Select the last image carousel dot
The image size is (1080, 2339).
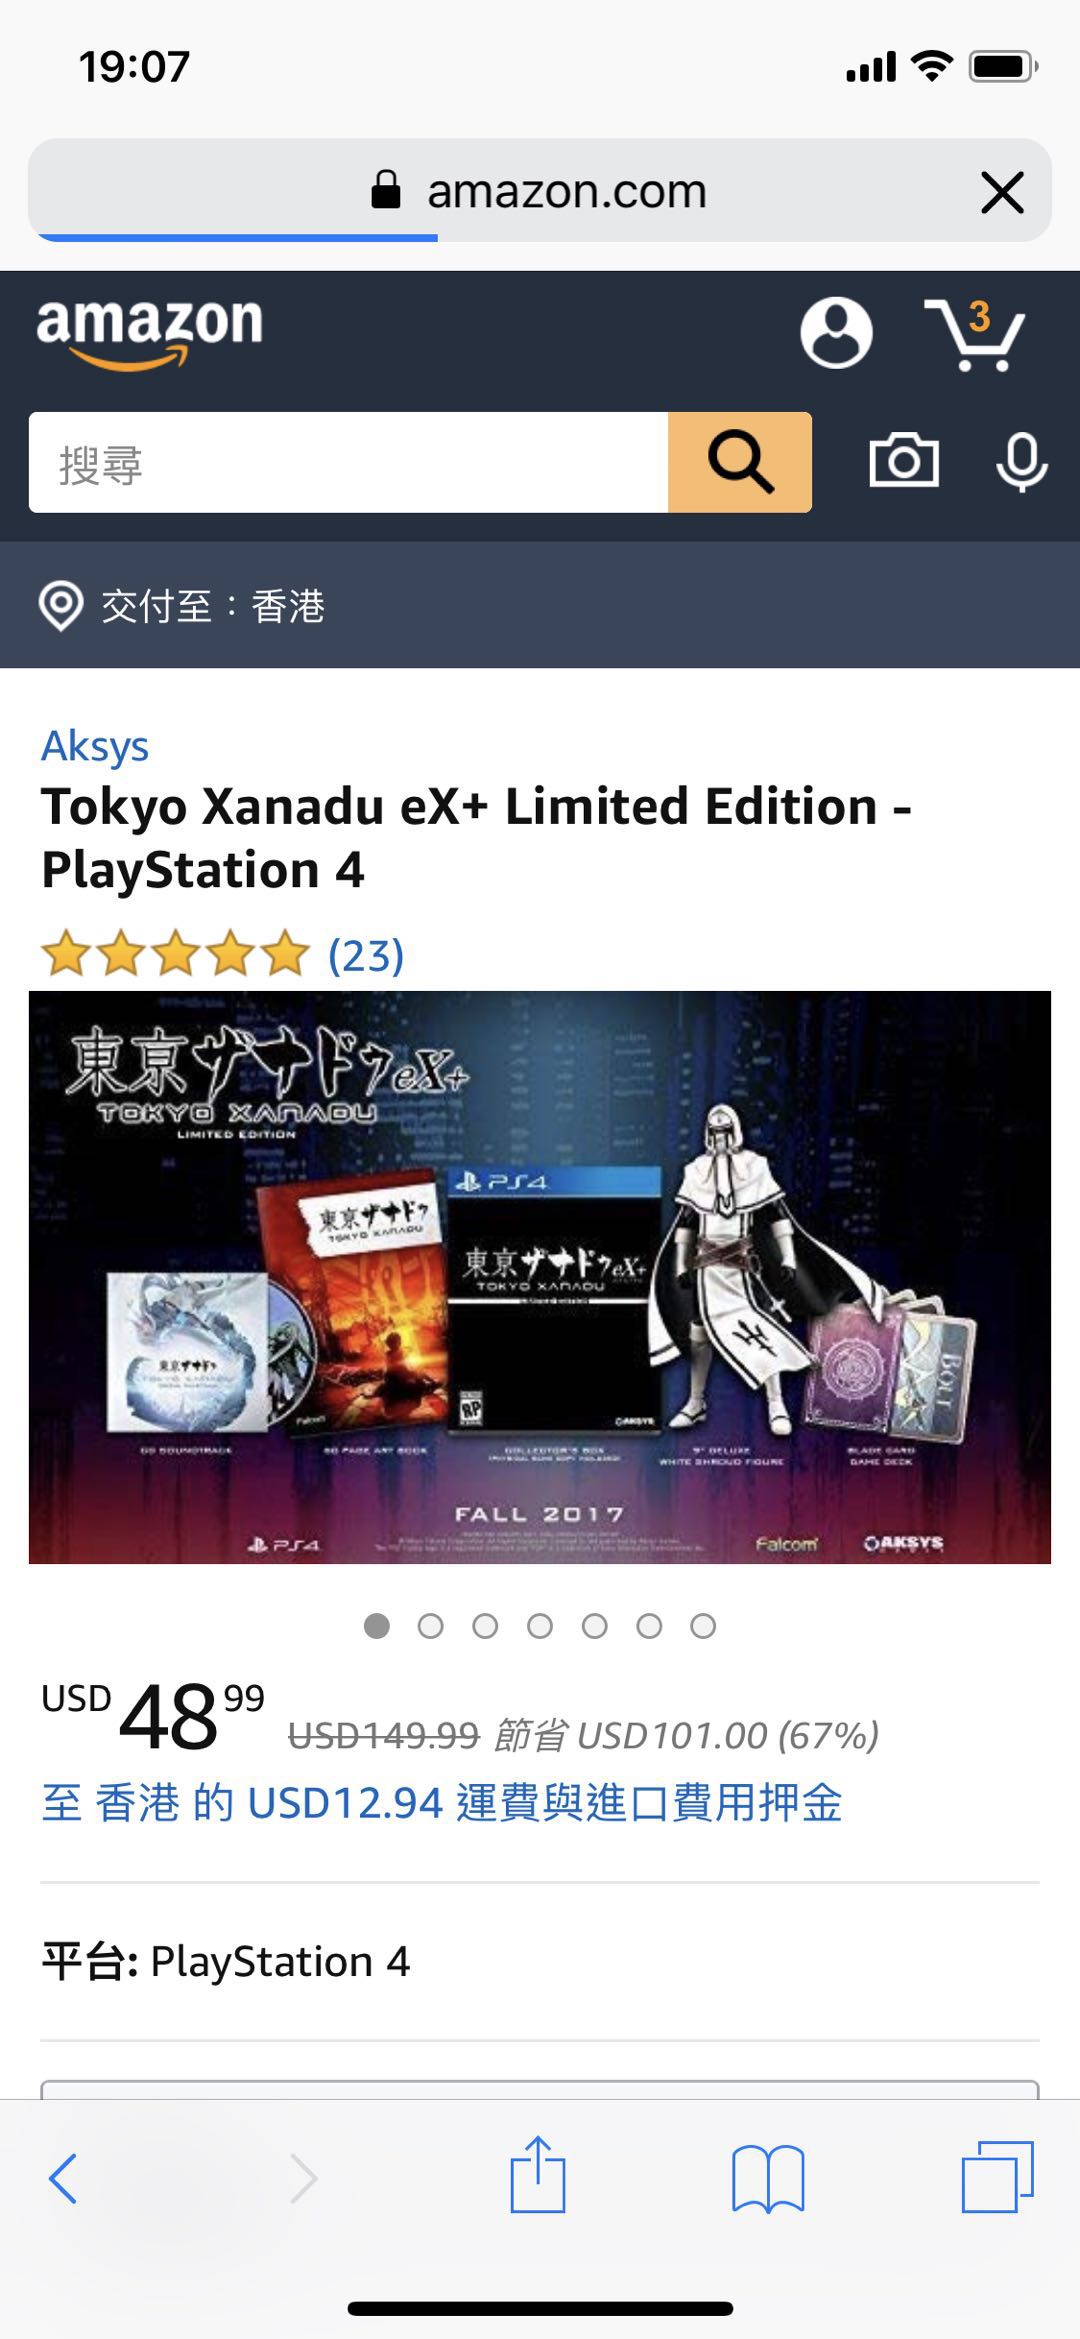coord(703,1626)
